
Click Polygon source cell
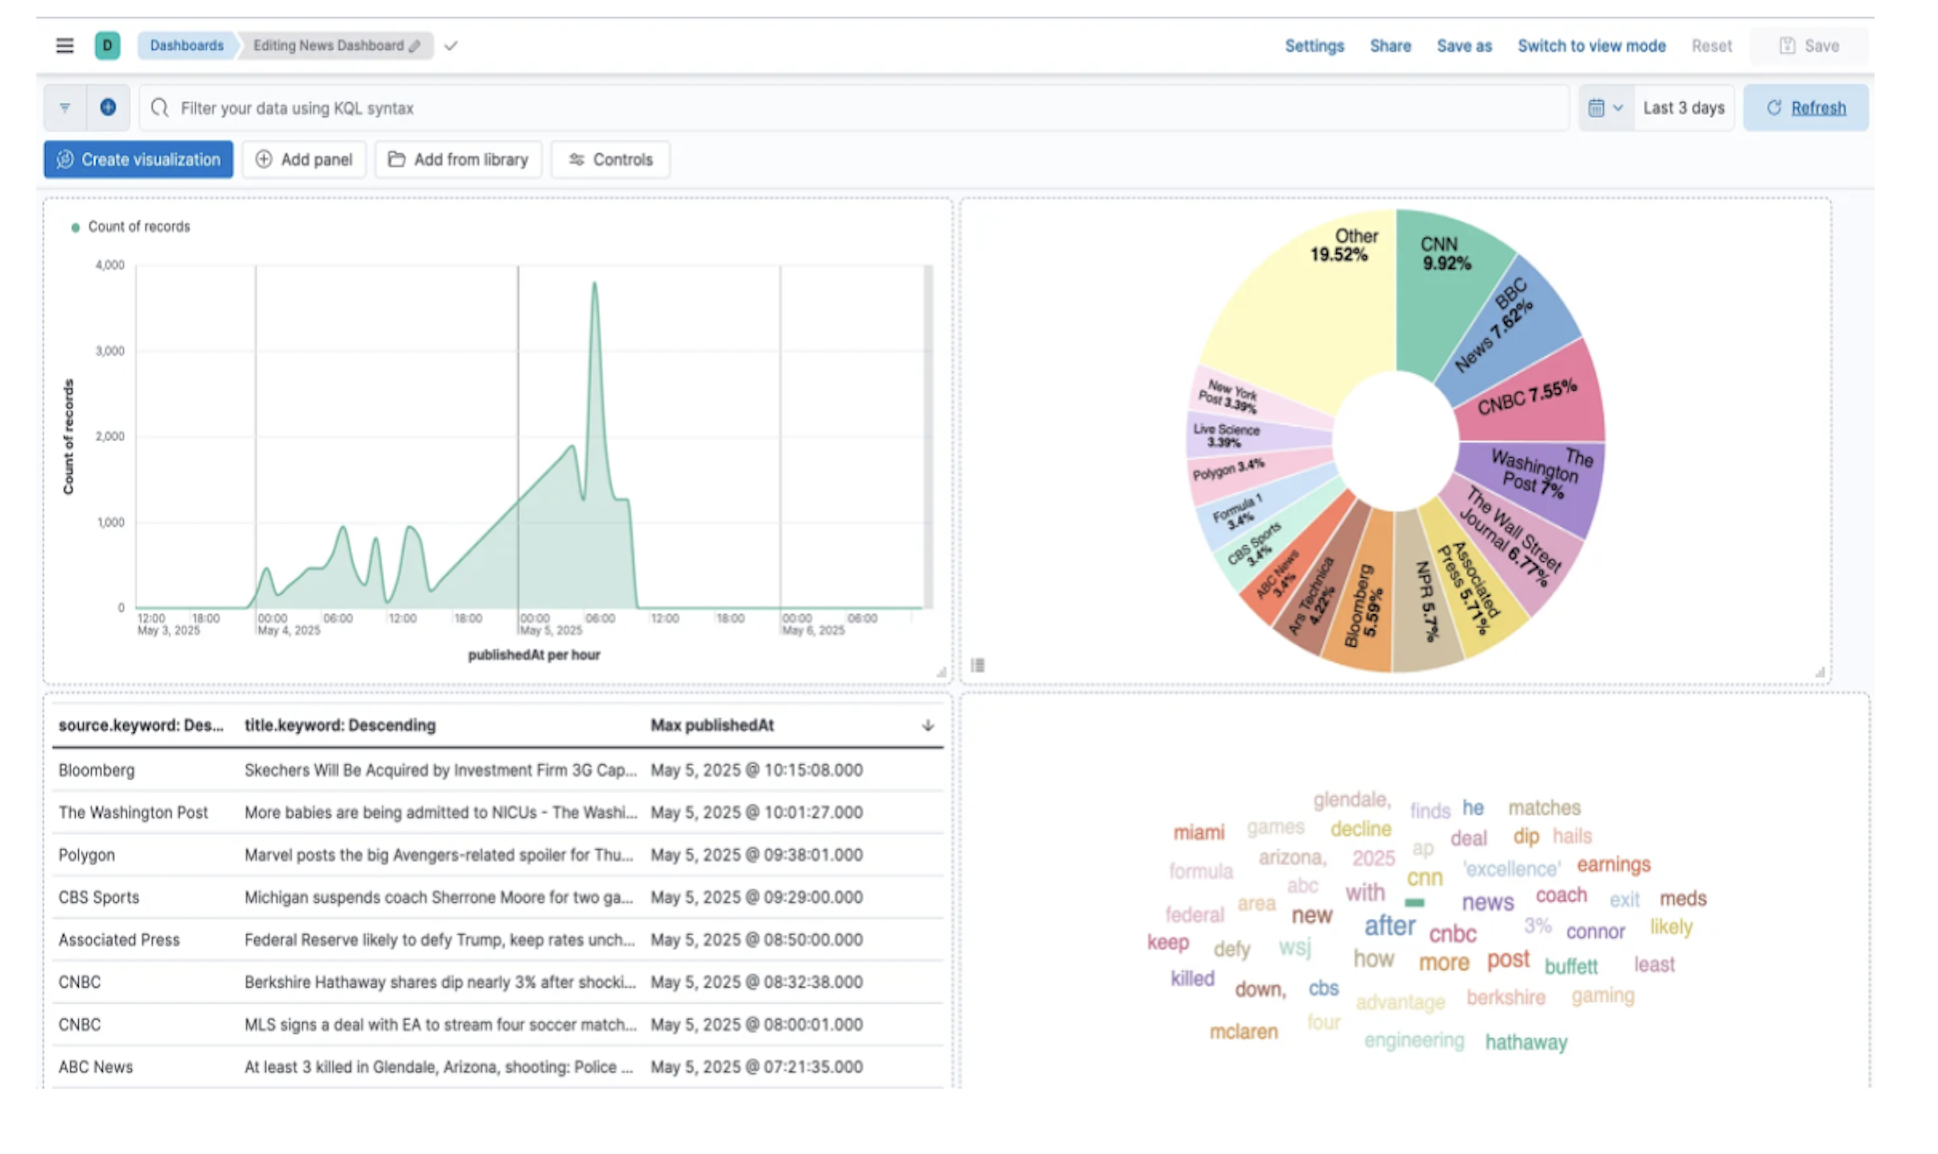point(86,856)
